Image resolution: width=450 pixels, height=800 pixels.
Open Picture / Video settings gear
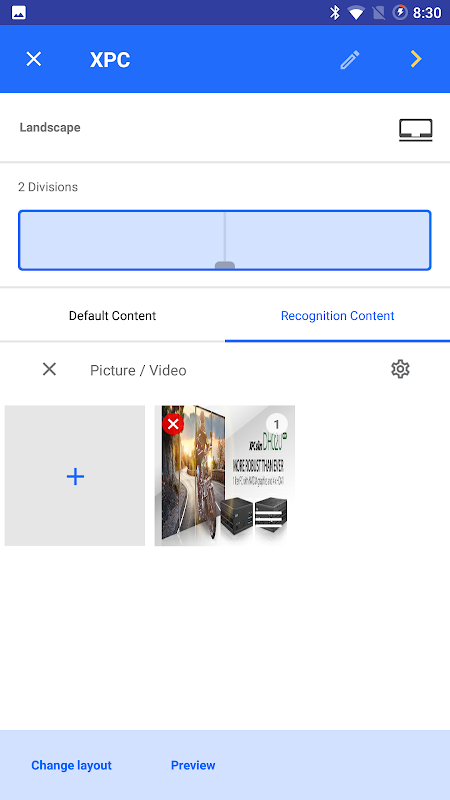point(401,369)
